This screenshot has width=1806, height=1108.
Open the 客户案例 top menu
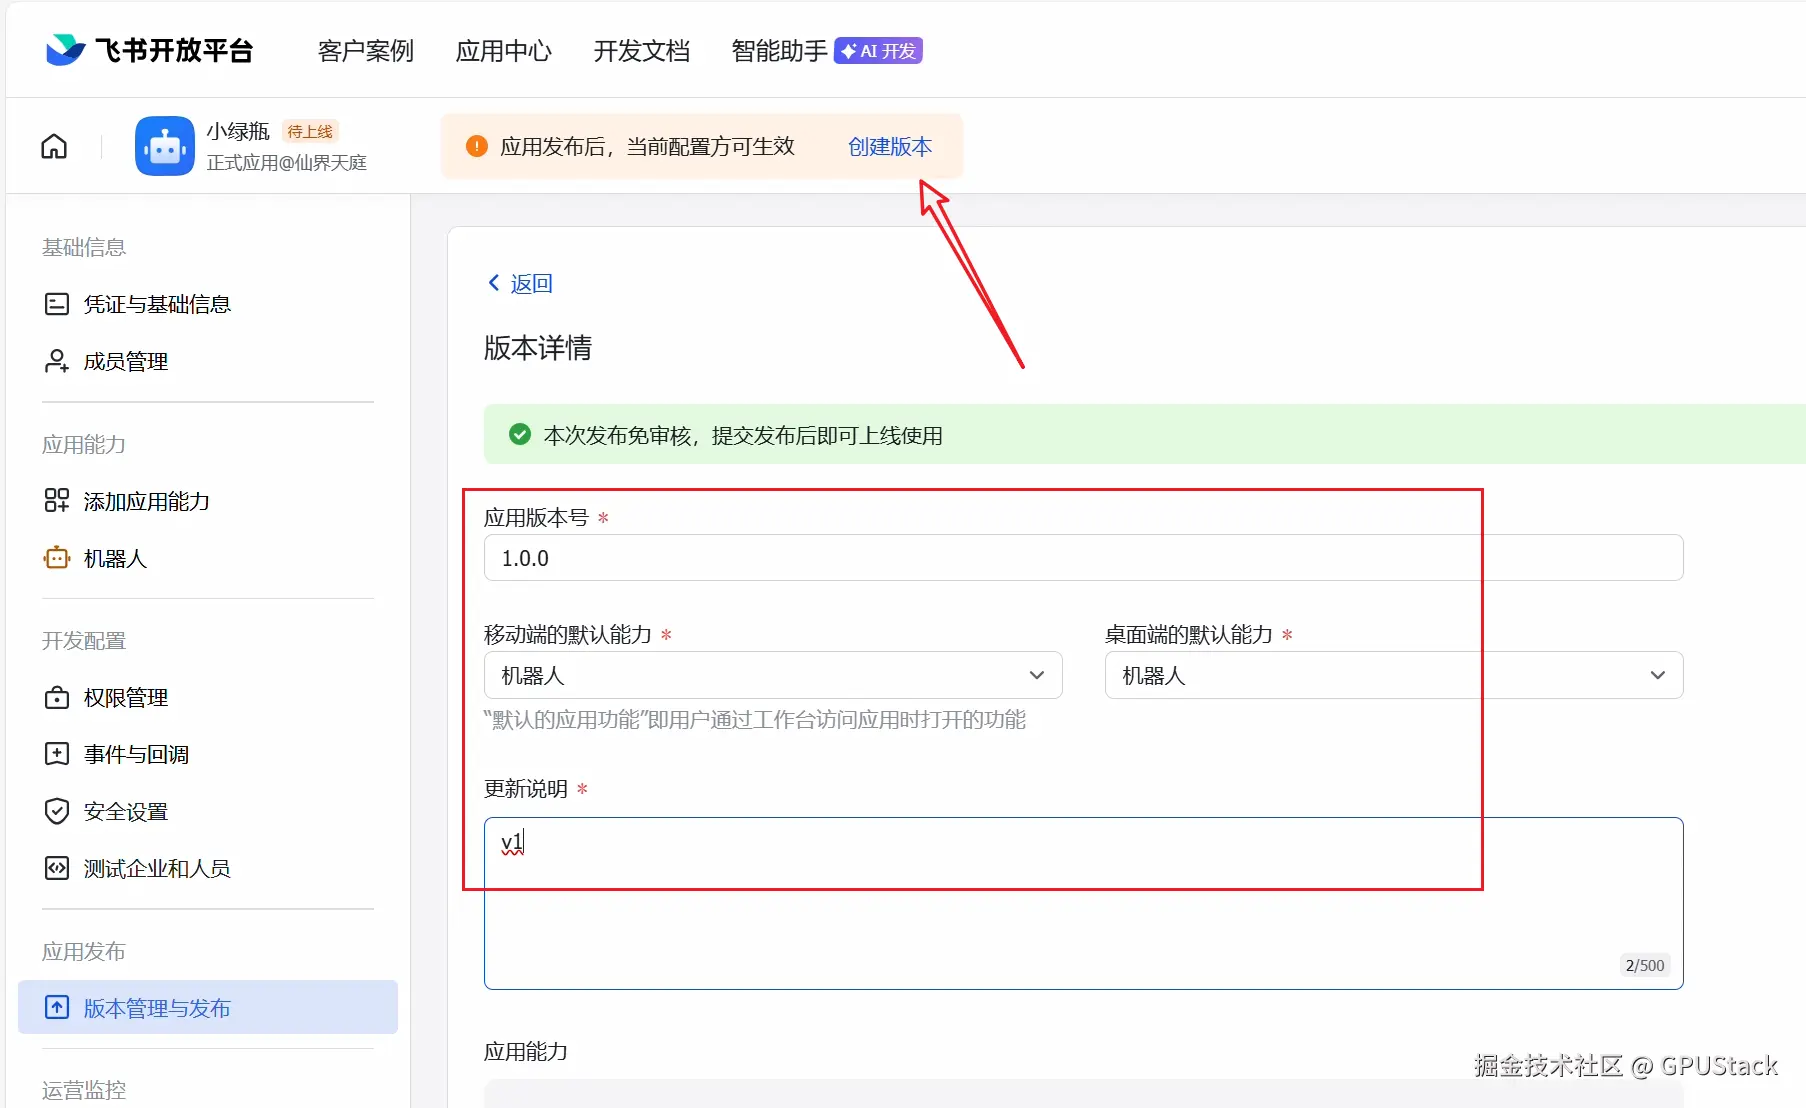pyautogui.click(x=365, y=51)
